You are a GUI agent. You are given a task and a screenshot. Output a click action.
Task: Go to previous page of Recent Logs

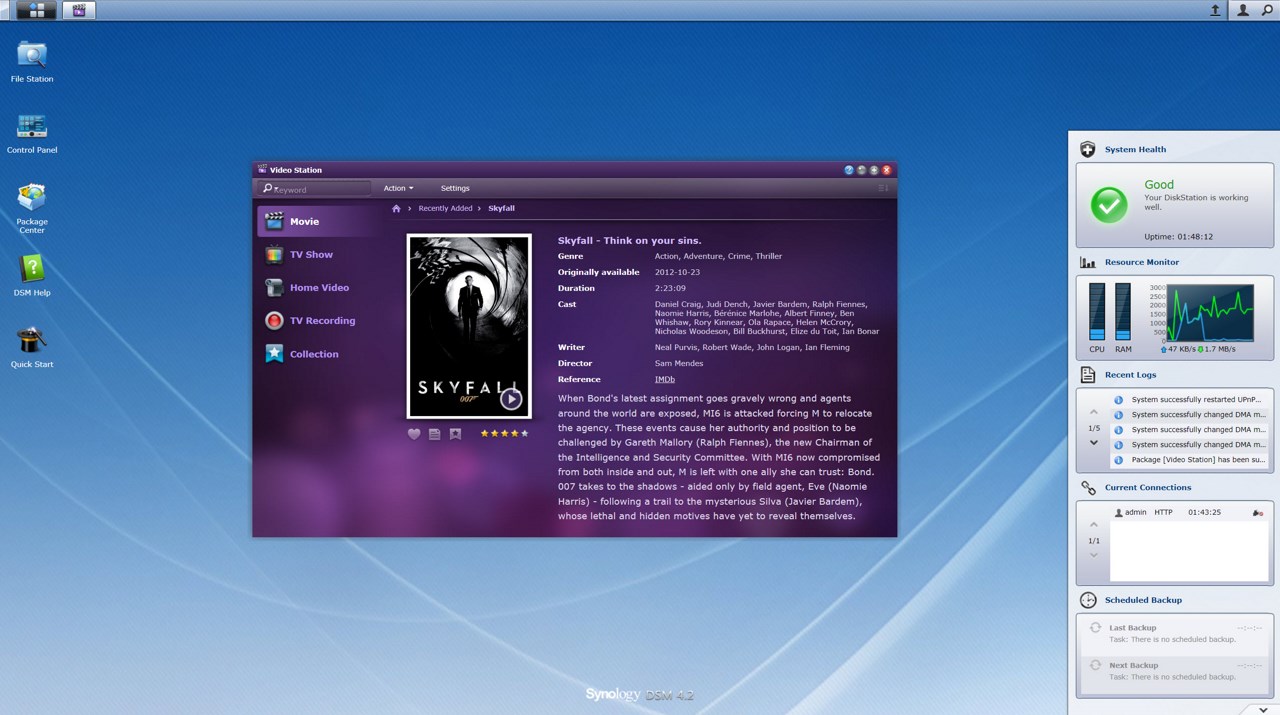[1094, 413]
